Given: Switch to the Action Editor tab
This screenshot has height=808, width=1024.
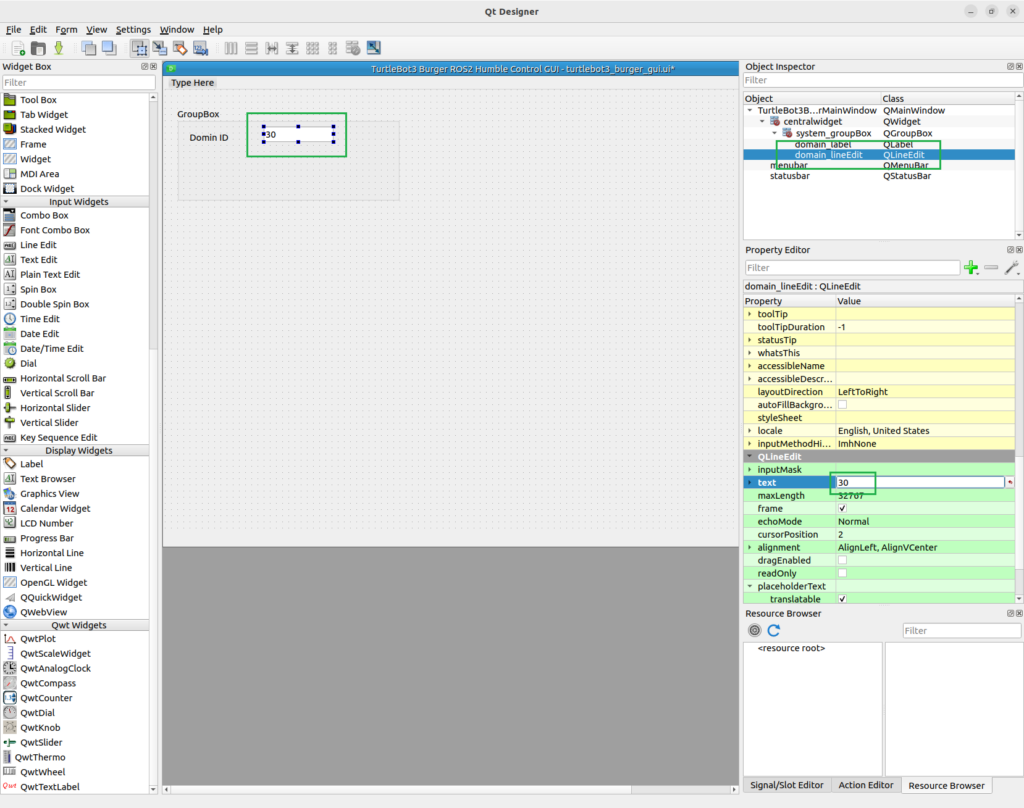Looking at the screenshot, I should [x=865, y=785].
